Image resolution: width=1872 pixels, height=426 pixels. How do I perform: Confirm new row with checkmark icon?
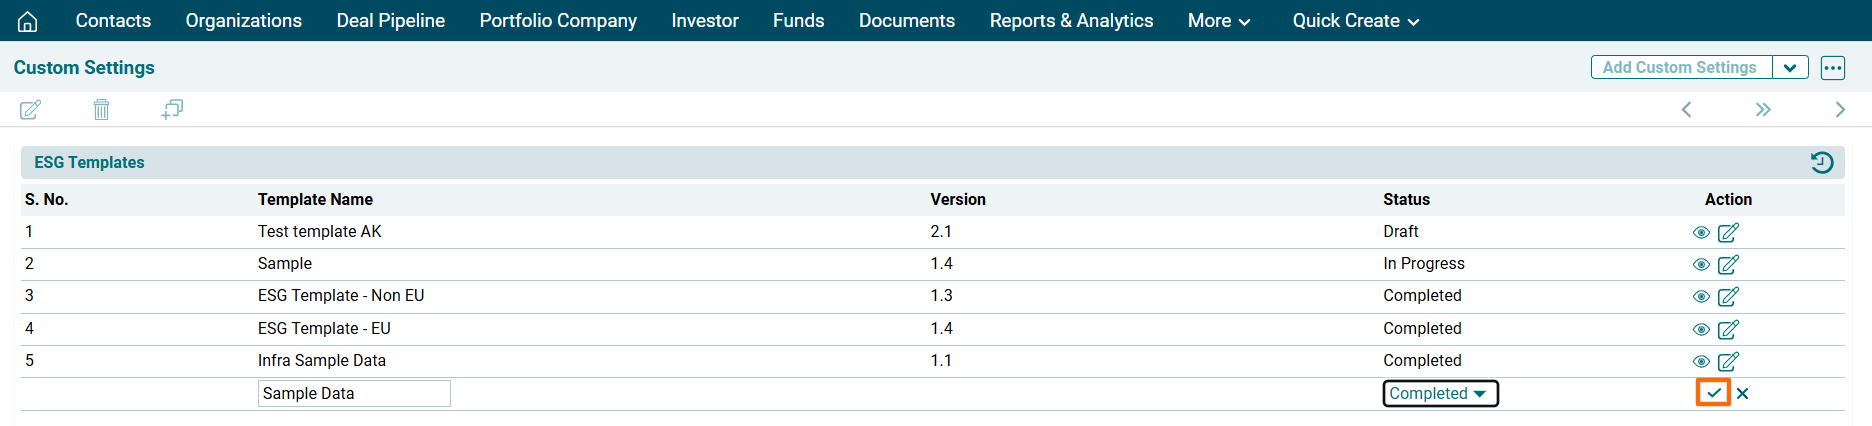pyautogui.click(x=1713, y=393)
